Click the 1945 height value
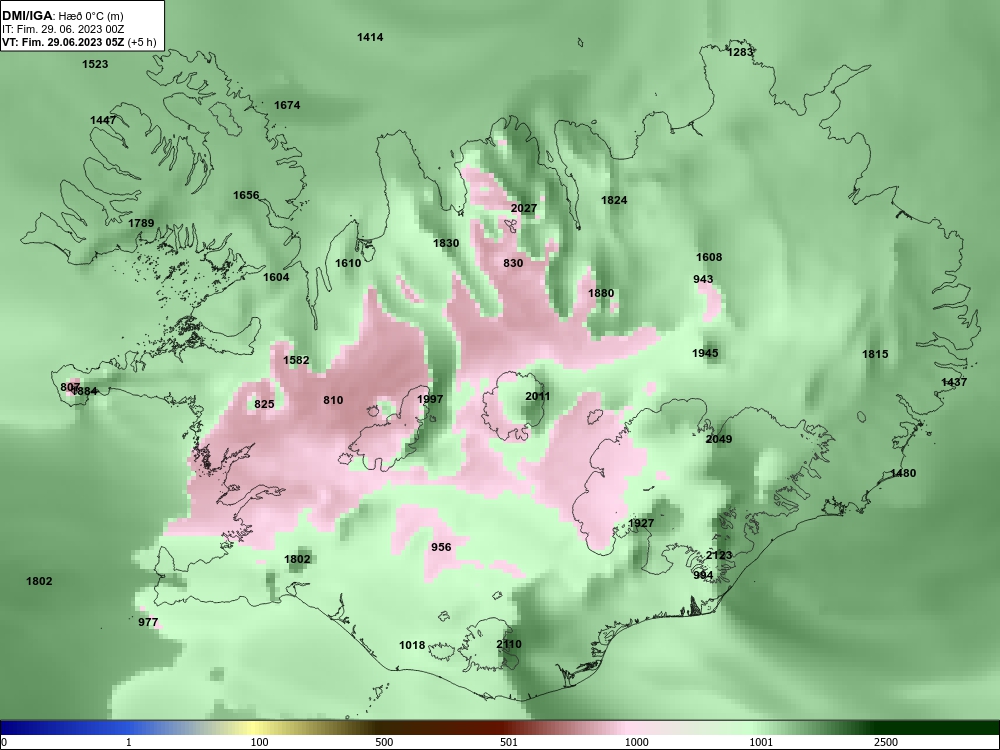The height and width of the screenshot is (750, 1000). tap(705, 353)
